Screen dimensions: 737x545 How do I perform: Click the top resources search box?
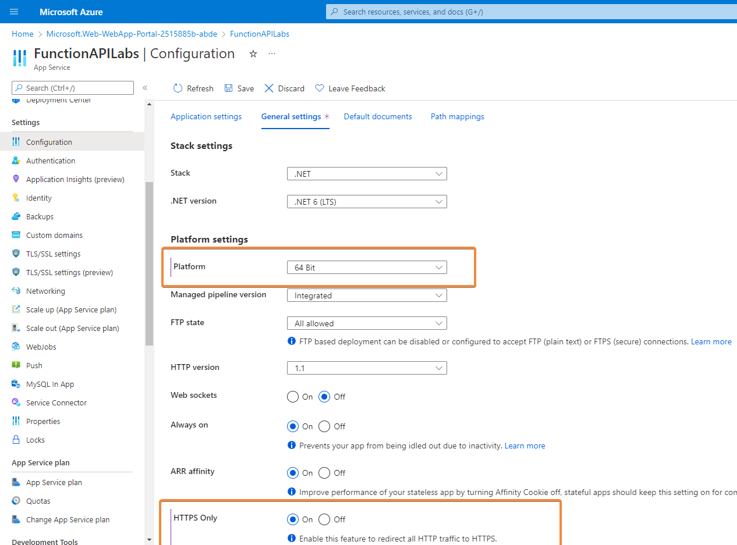(x=530, y=12)
